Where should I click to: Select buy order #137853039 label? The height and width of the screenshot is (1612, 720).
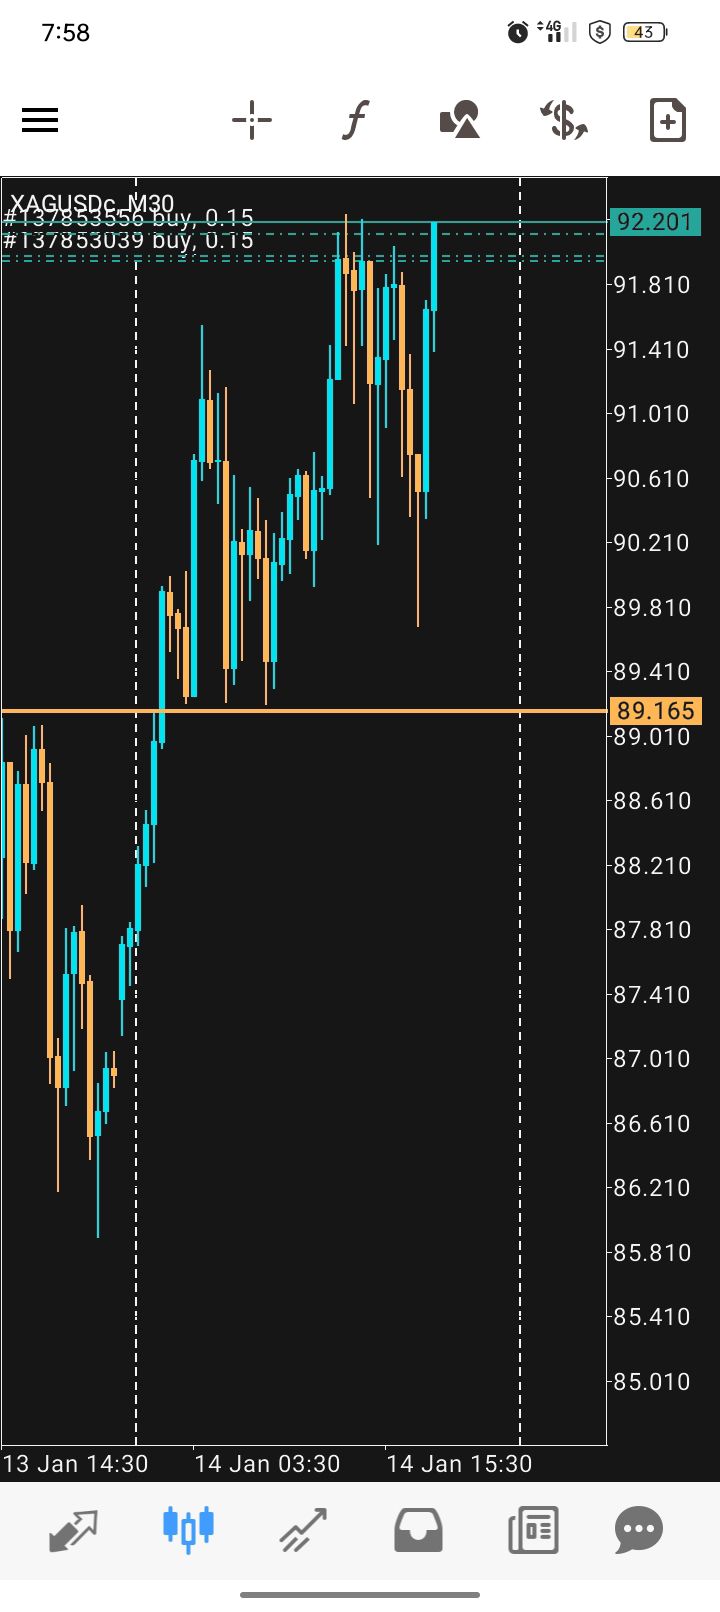tap(129, 241)
